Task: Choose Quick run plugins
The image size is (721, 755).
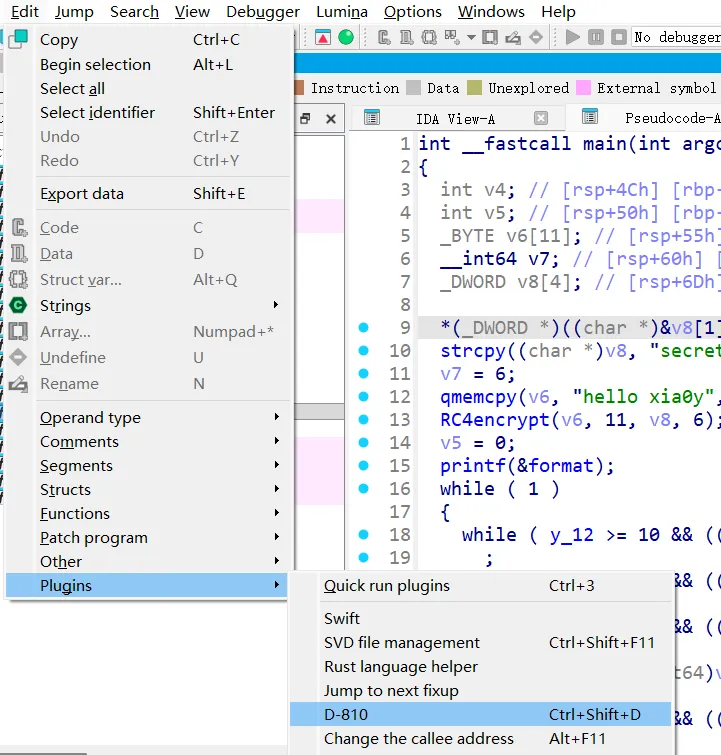Action: point(481,586)
